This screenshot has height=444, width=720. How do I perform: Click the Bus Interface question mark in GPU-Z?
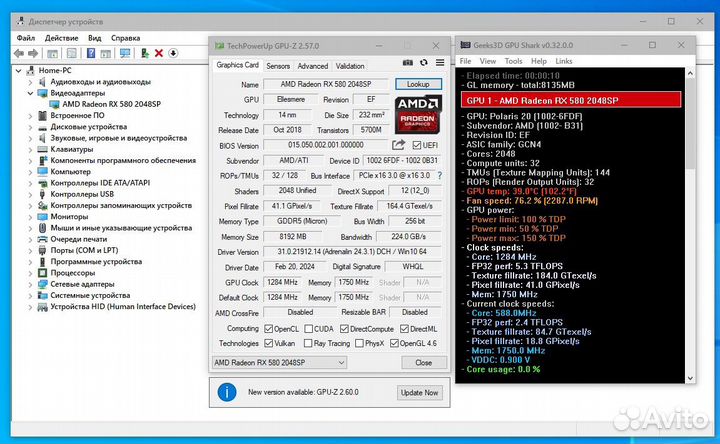(439, 175)
